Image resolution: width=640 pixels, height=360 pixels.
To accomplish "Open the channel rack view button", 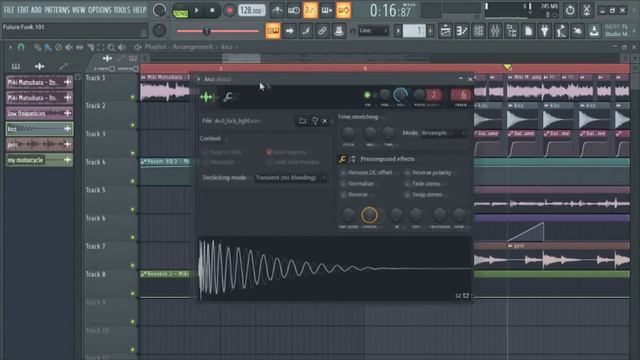I will pyautogui.click(x=478, y=31).
